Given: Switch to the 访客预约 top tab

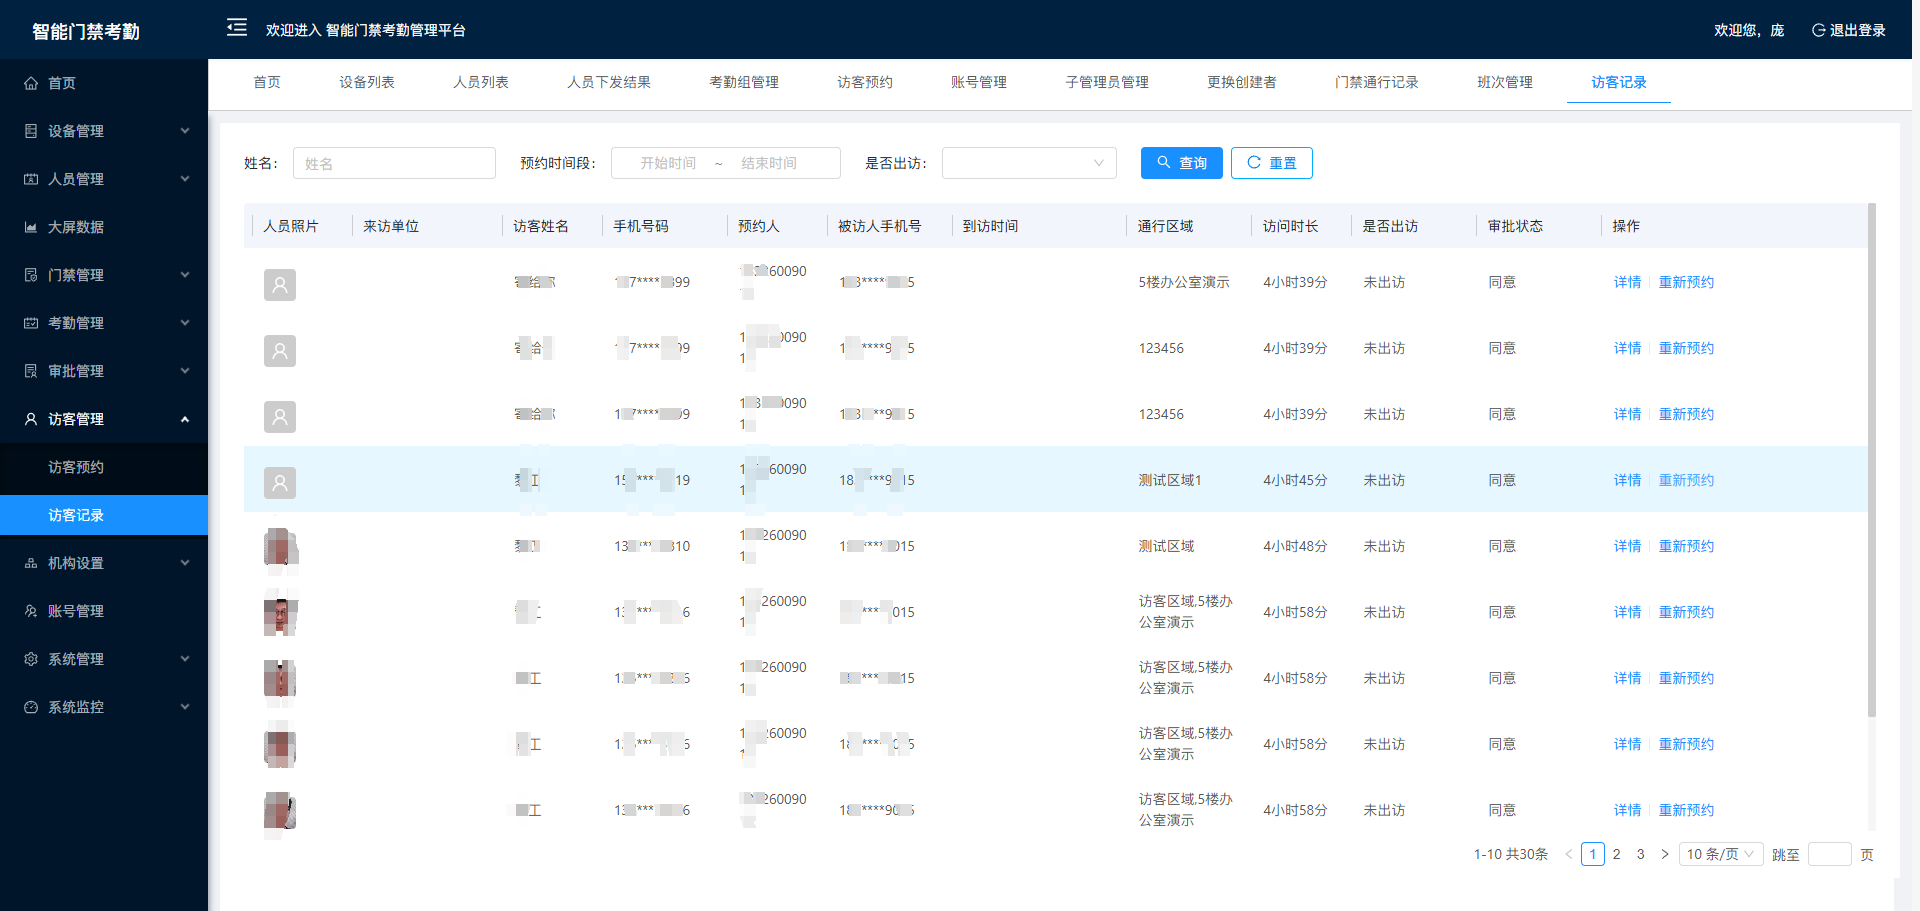Looking at the screenshot, I should click(865, 82).
